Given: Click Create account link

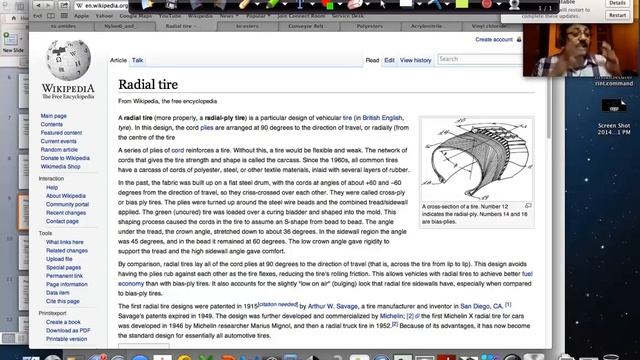Looking at the screenshot, I should pyautogui.click(x=494, y=40).
